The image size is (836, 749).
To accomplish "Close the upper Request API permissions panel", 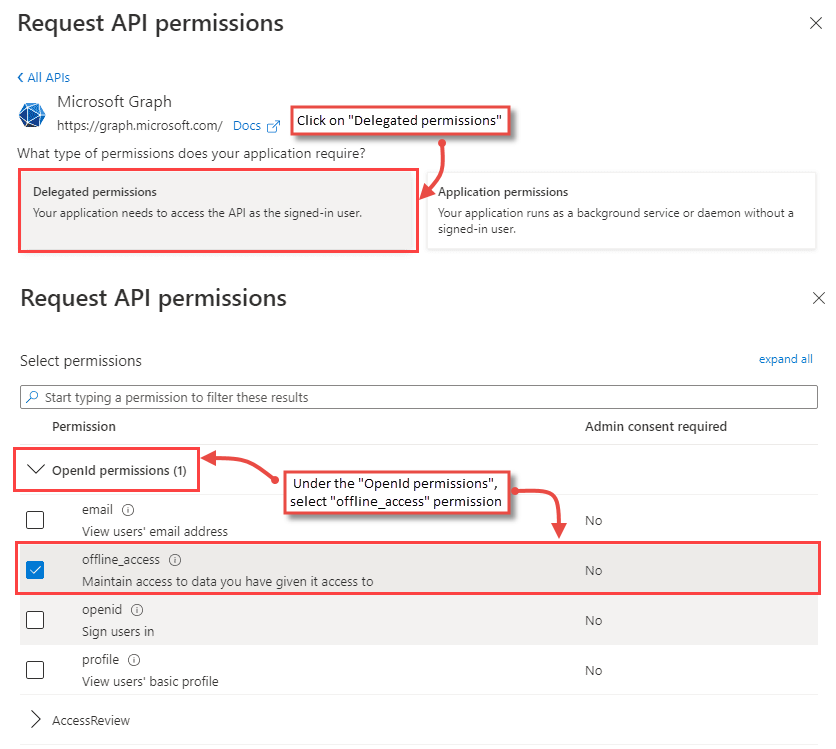I will 816,23.
